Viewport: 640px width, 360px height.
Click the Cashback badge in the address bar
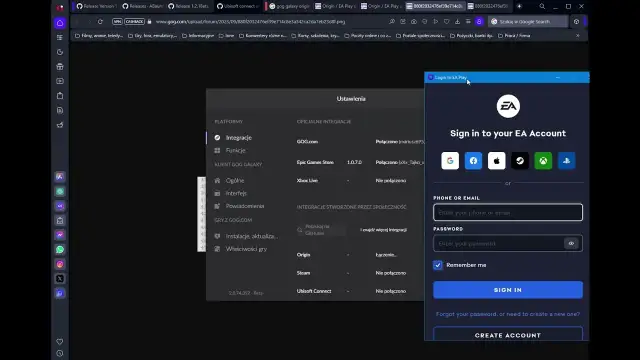pos(134,22)
